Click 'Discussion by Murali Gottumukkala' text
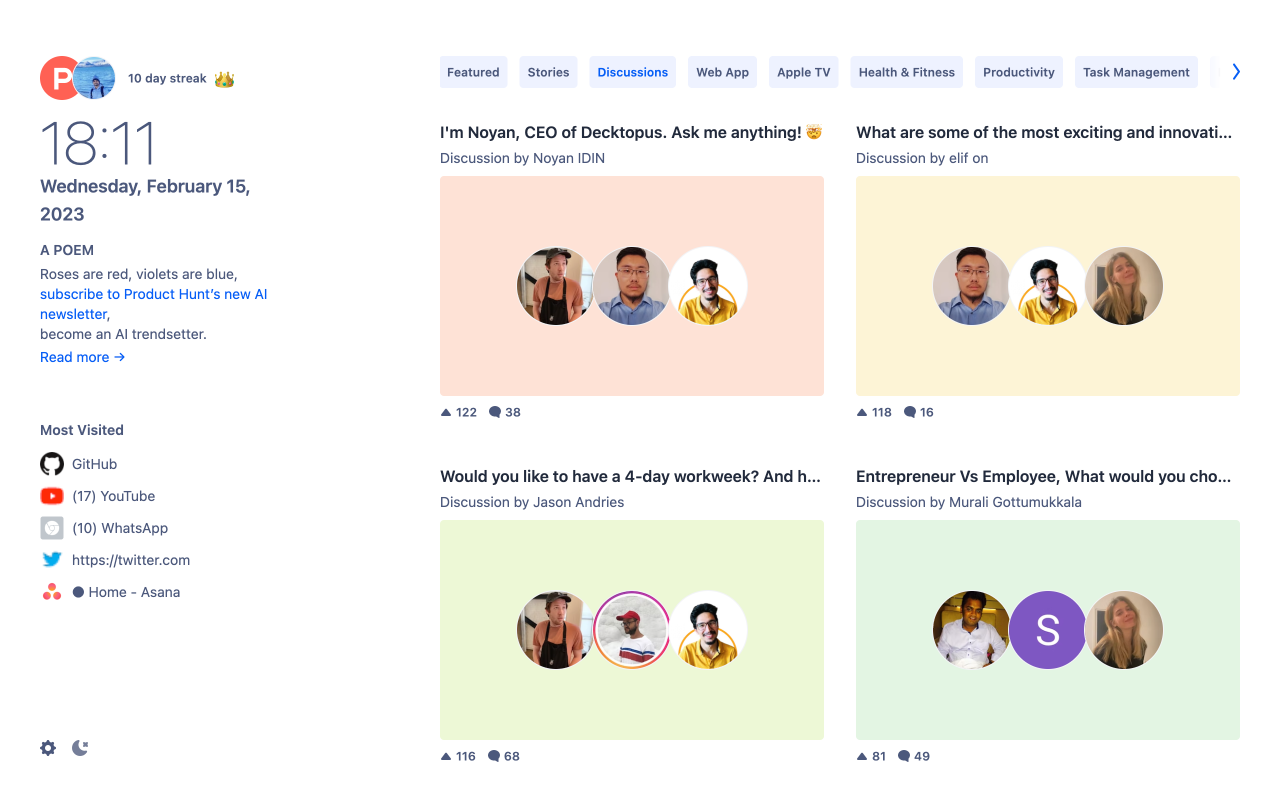1280x800 pixels. 969,502
